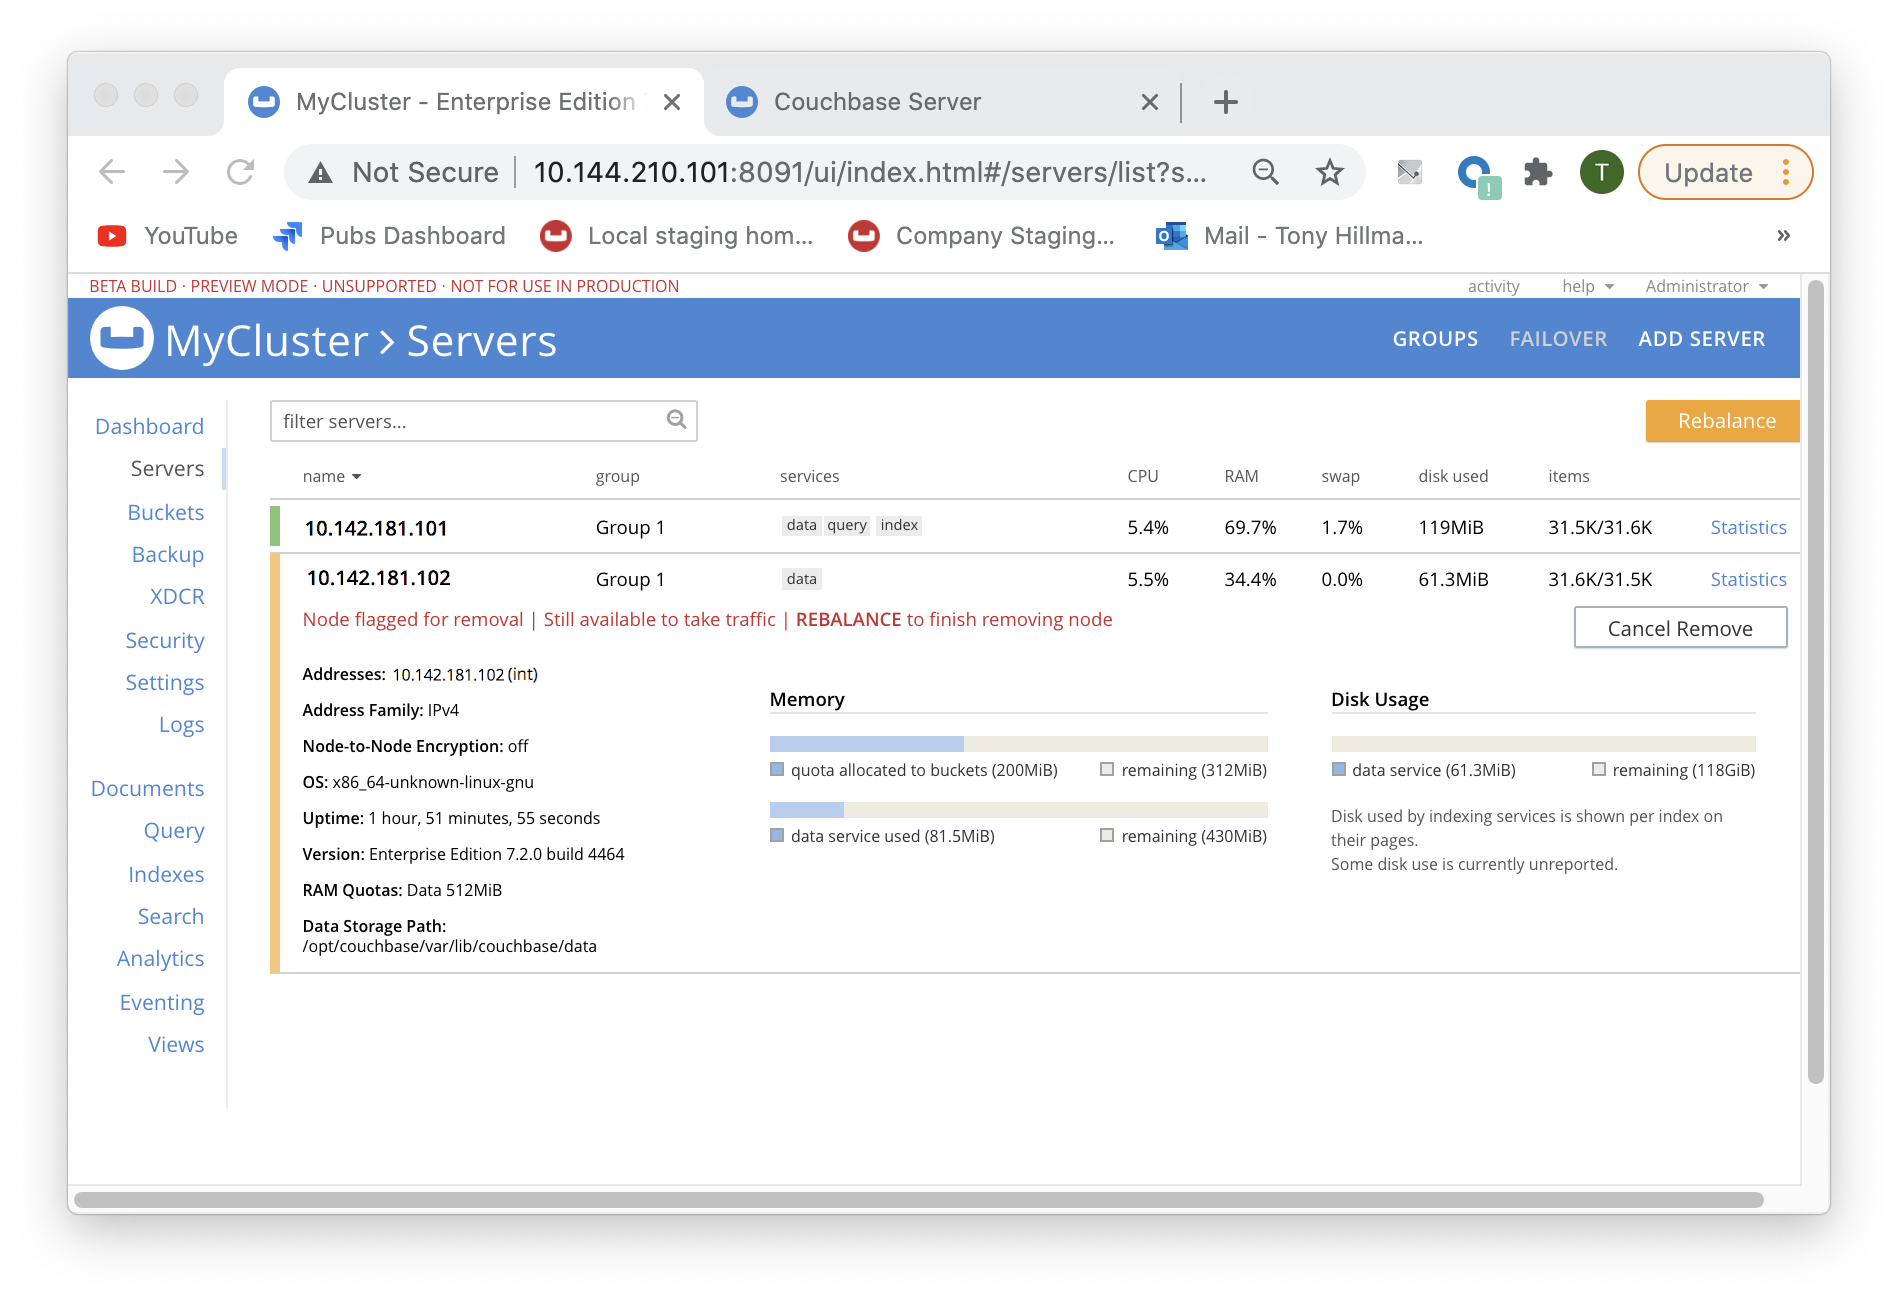Switch to the Couchbase Server tab
Screen dimensions: 1898x1298
(x=876, y=102)
